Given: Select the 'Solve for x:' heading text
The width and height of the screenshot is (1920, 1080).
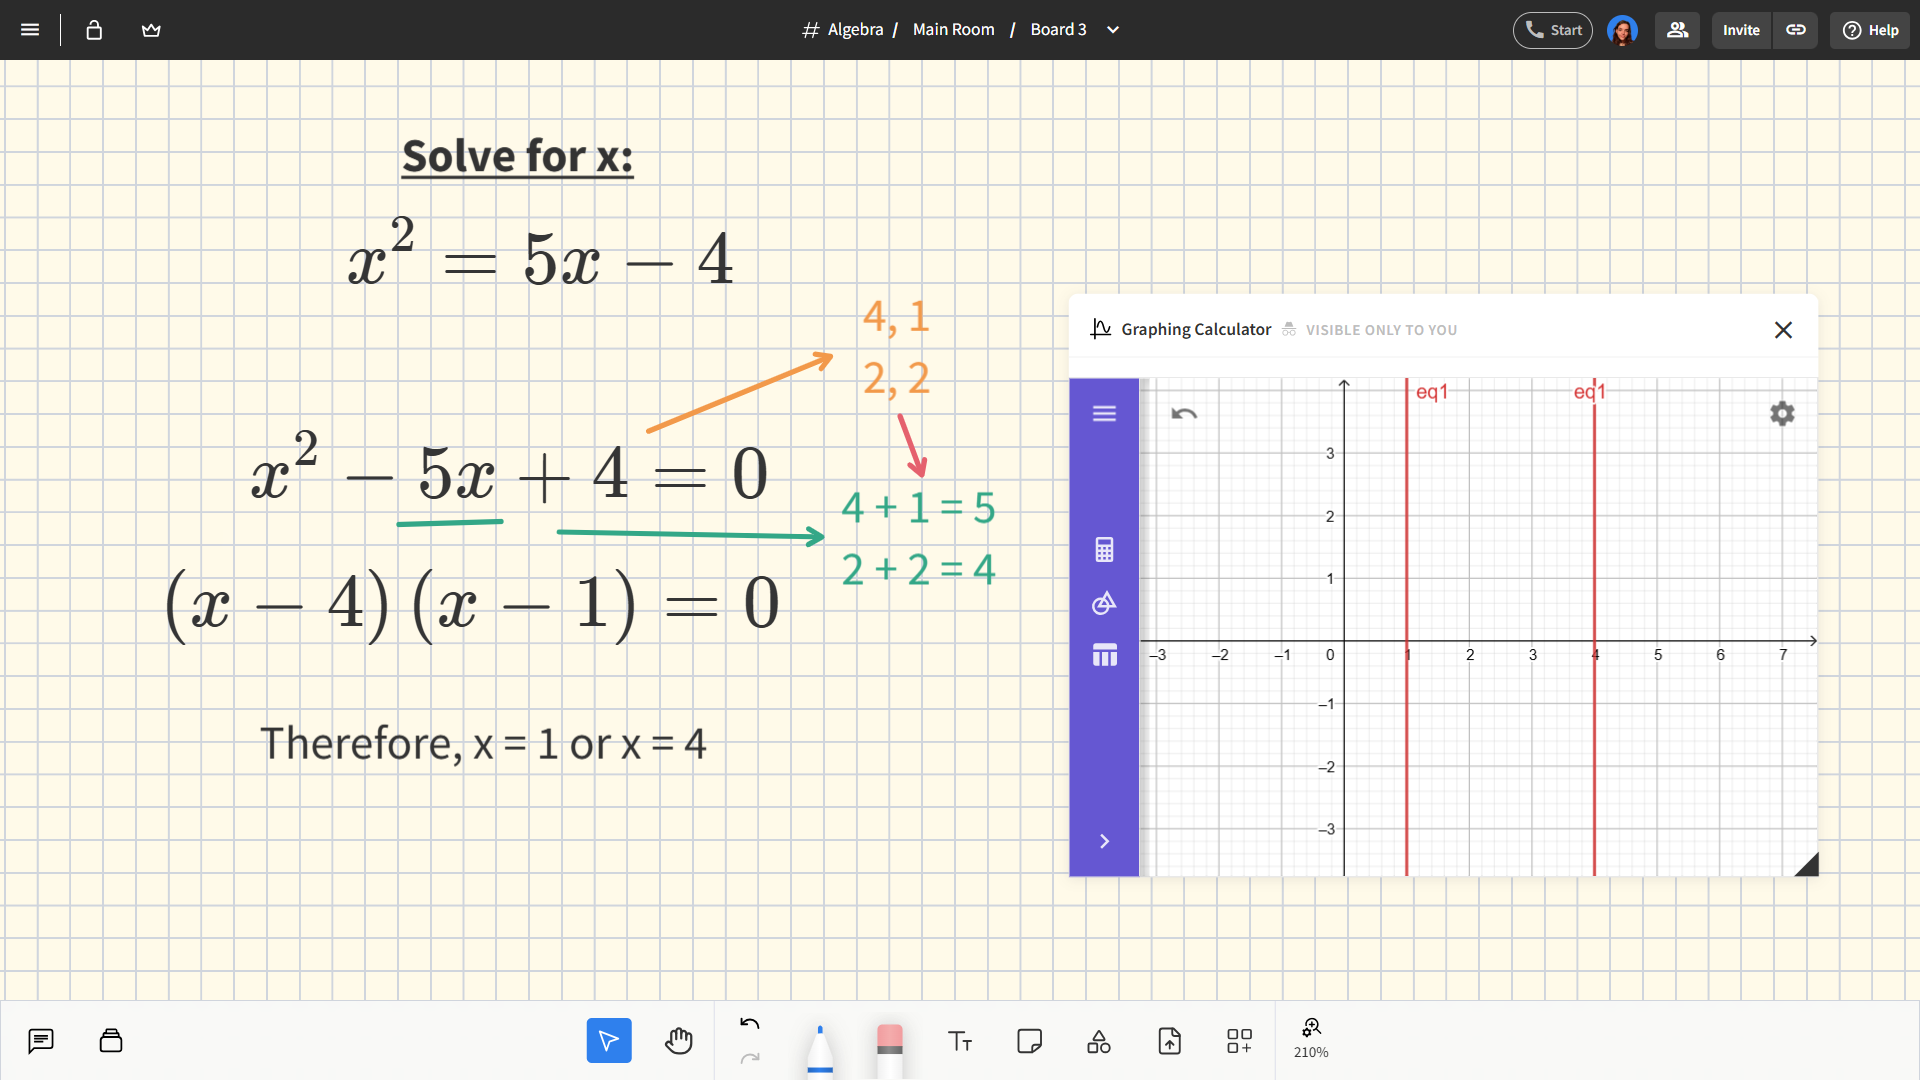Looking at the screenshot, I should tap(517, 157).
